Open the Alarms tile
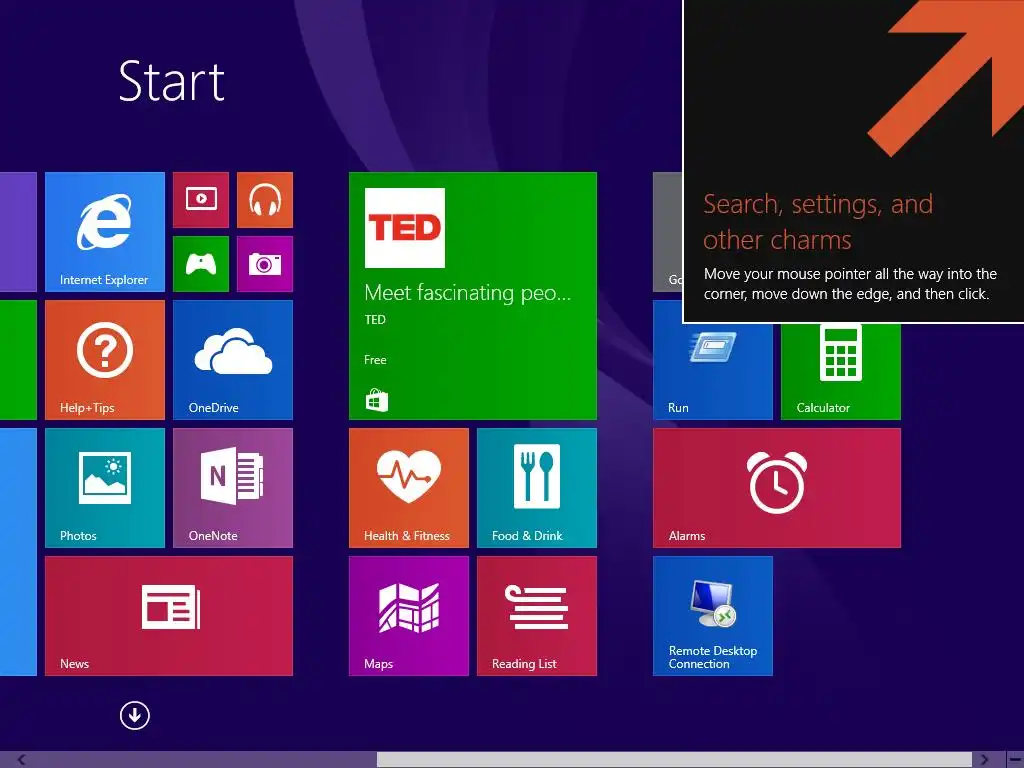 pyautogui.click(x=776, y=488)
